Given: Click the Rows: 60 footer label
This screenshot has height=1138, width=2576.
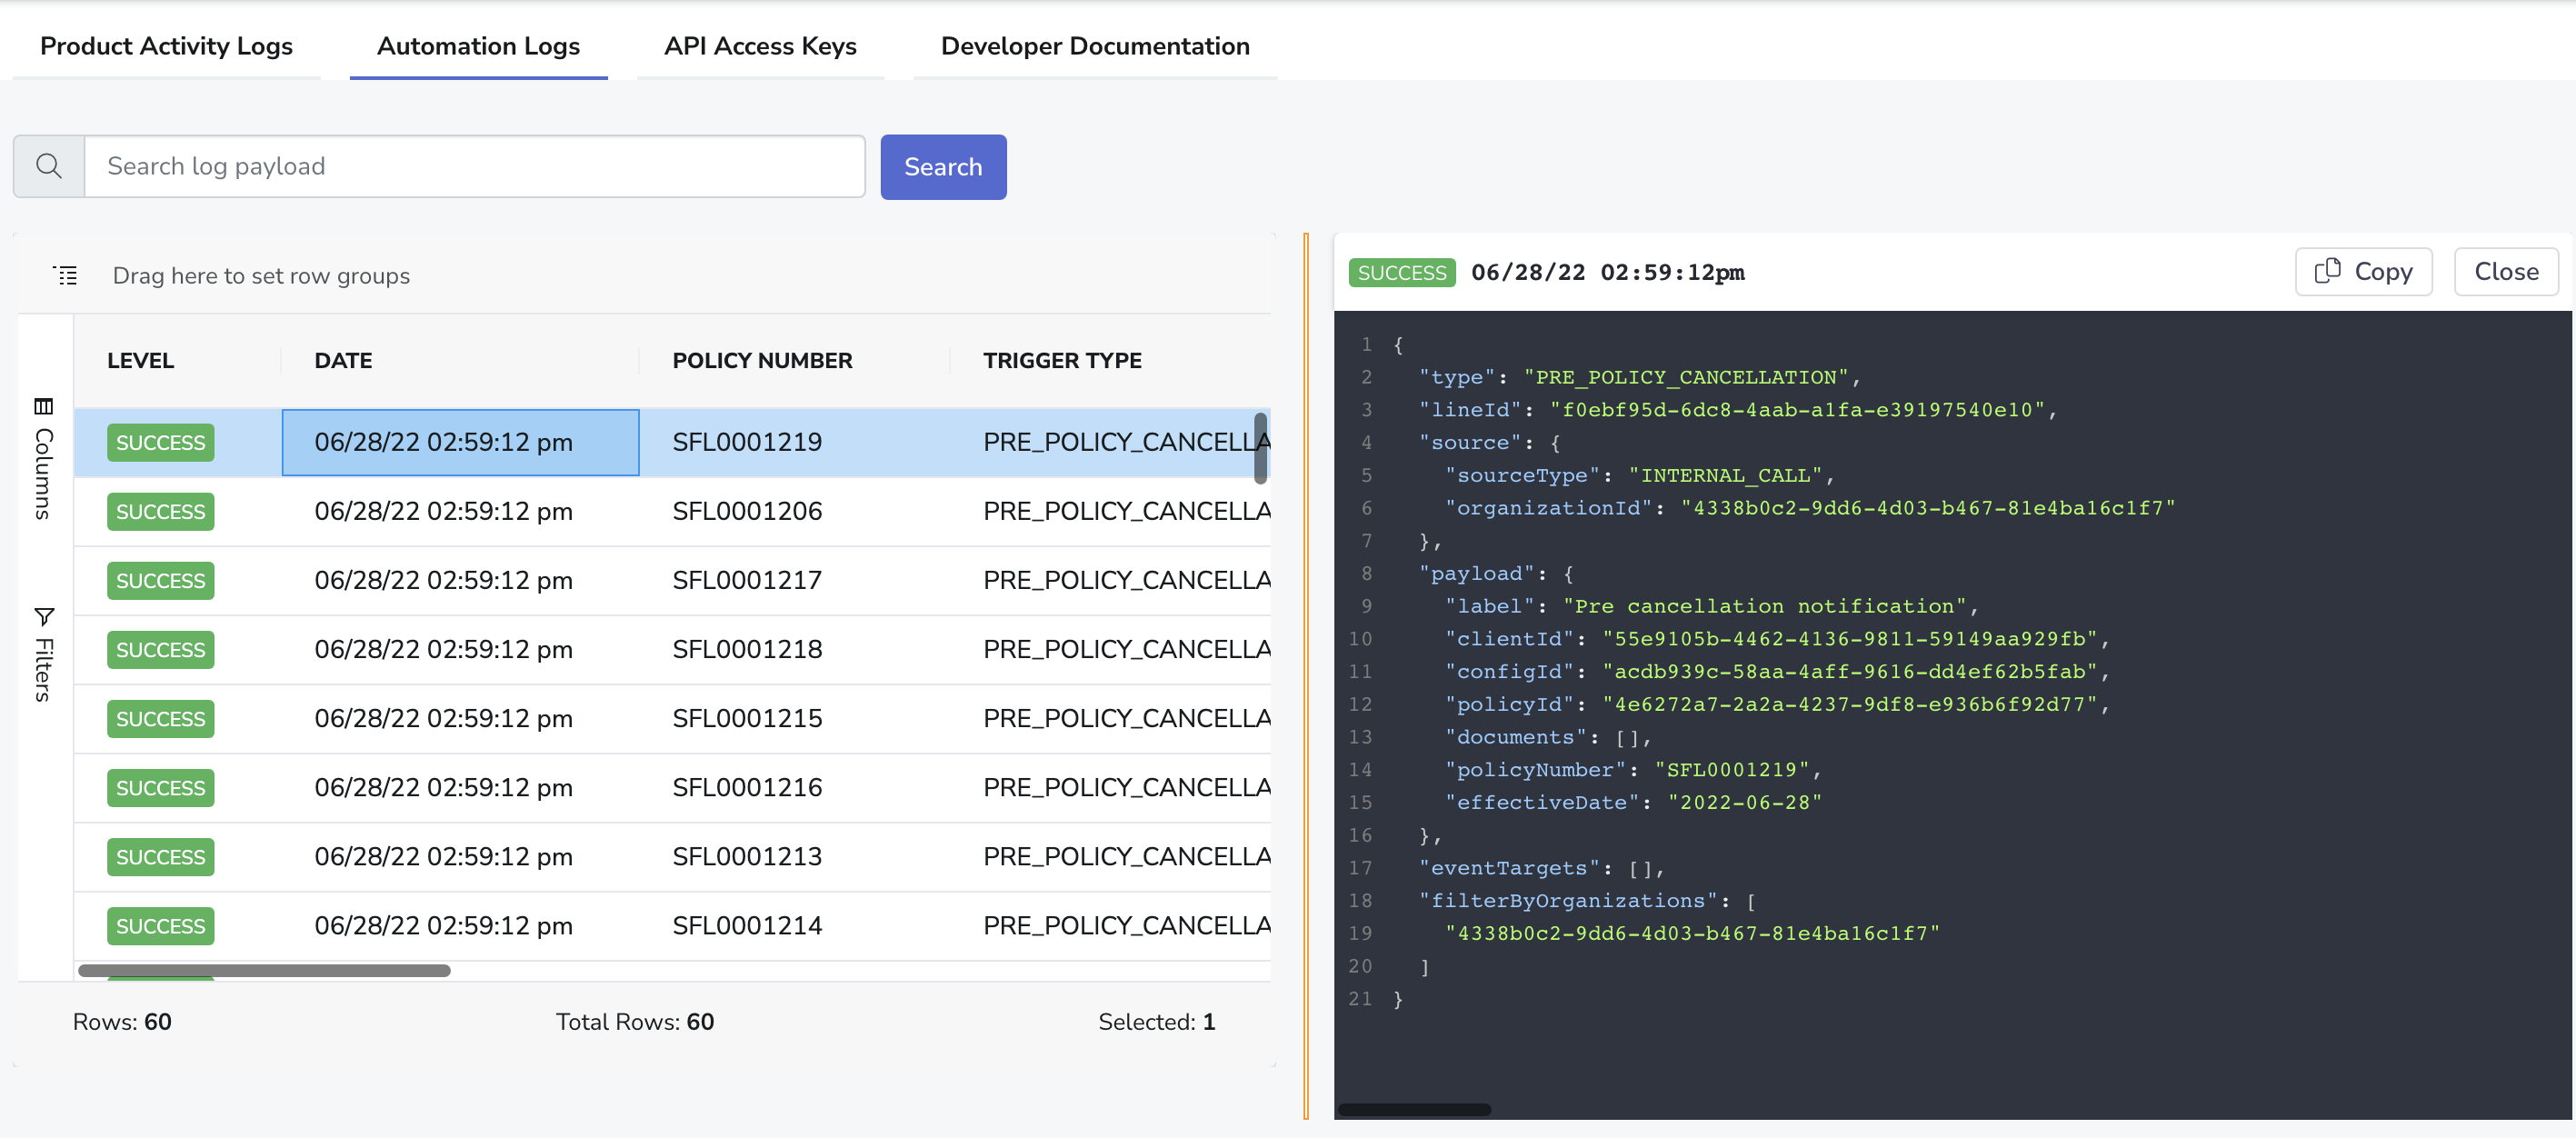Looking at the screenshot, I should pyautogui.click(x=122, y=1021).
